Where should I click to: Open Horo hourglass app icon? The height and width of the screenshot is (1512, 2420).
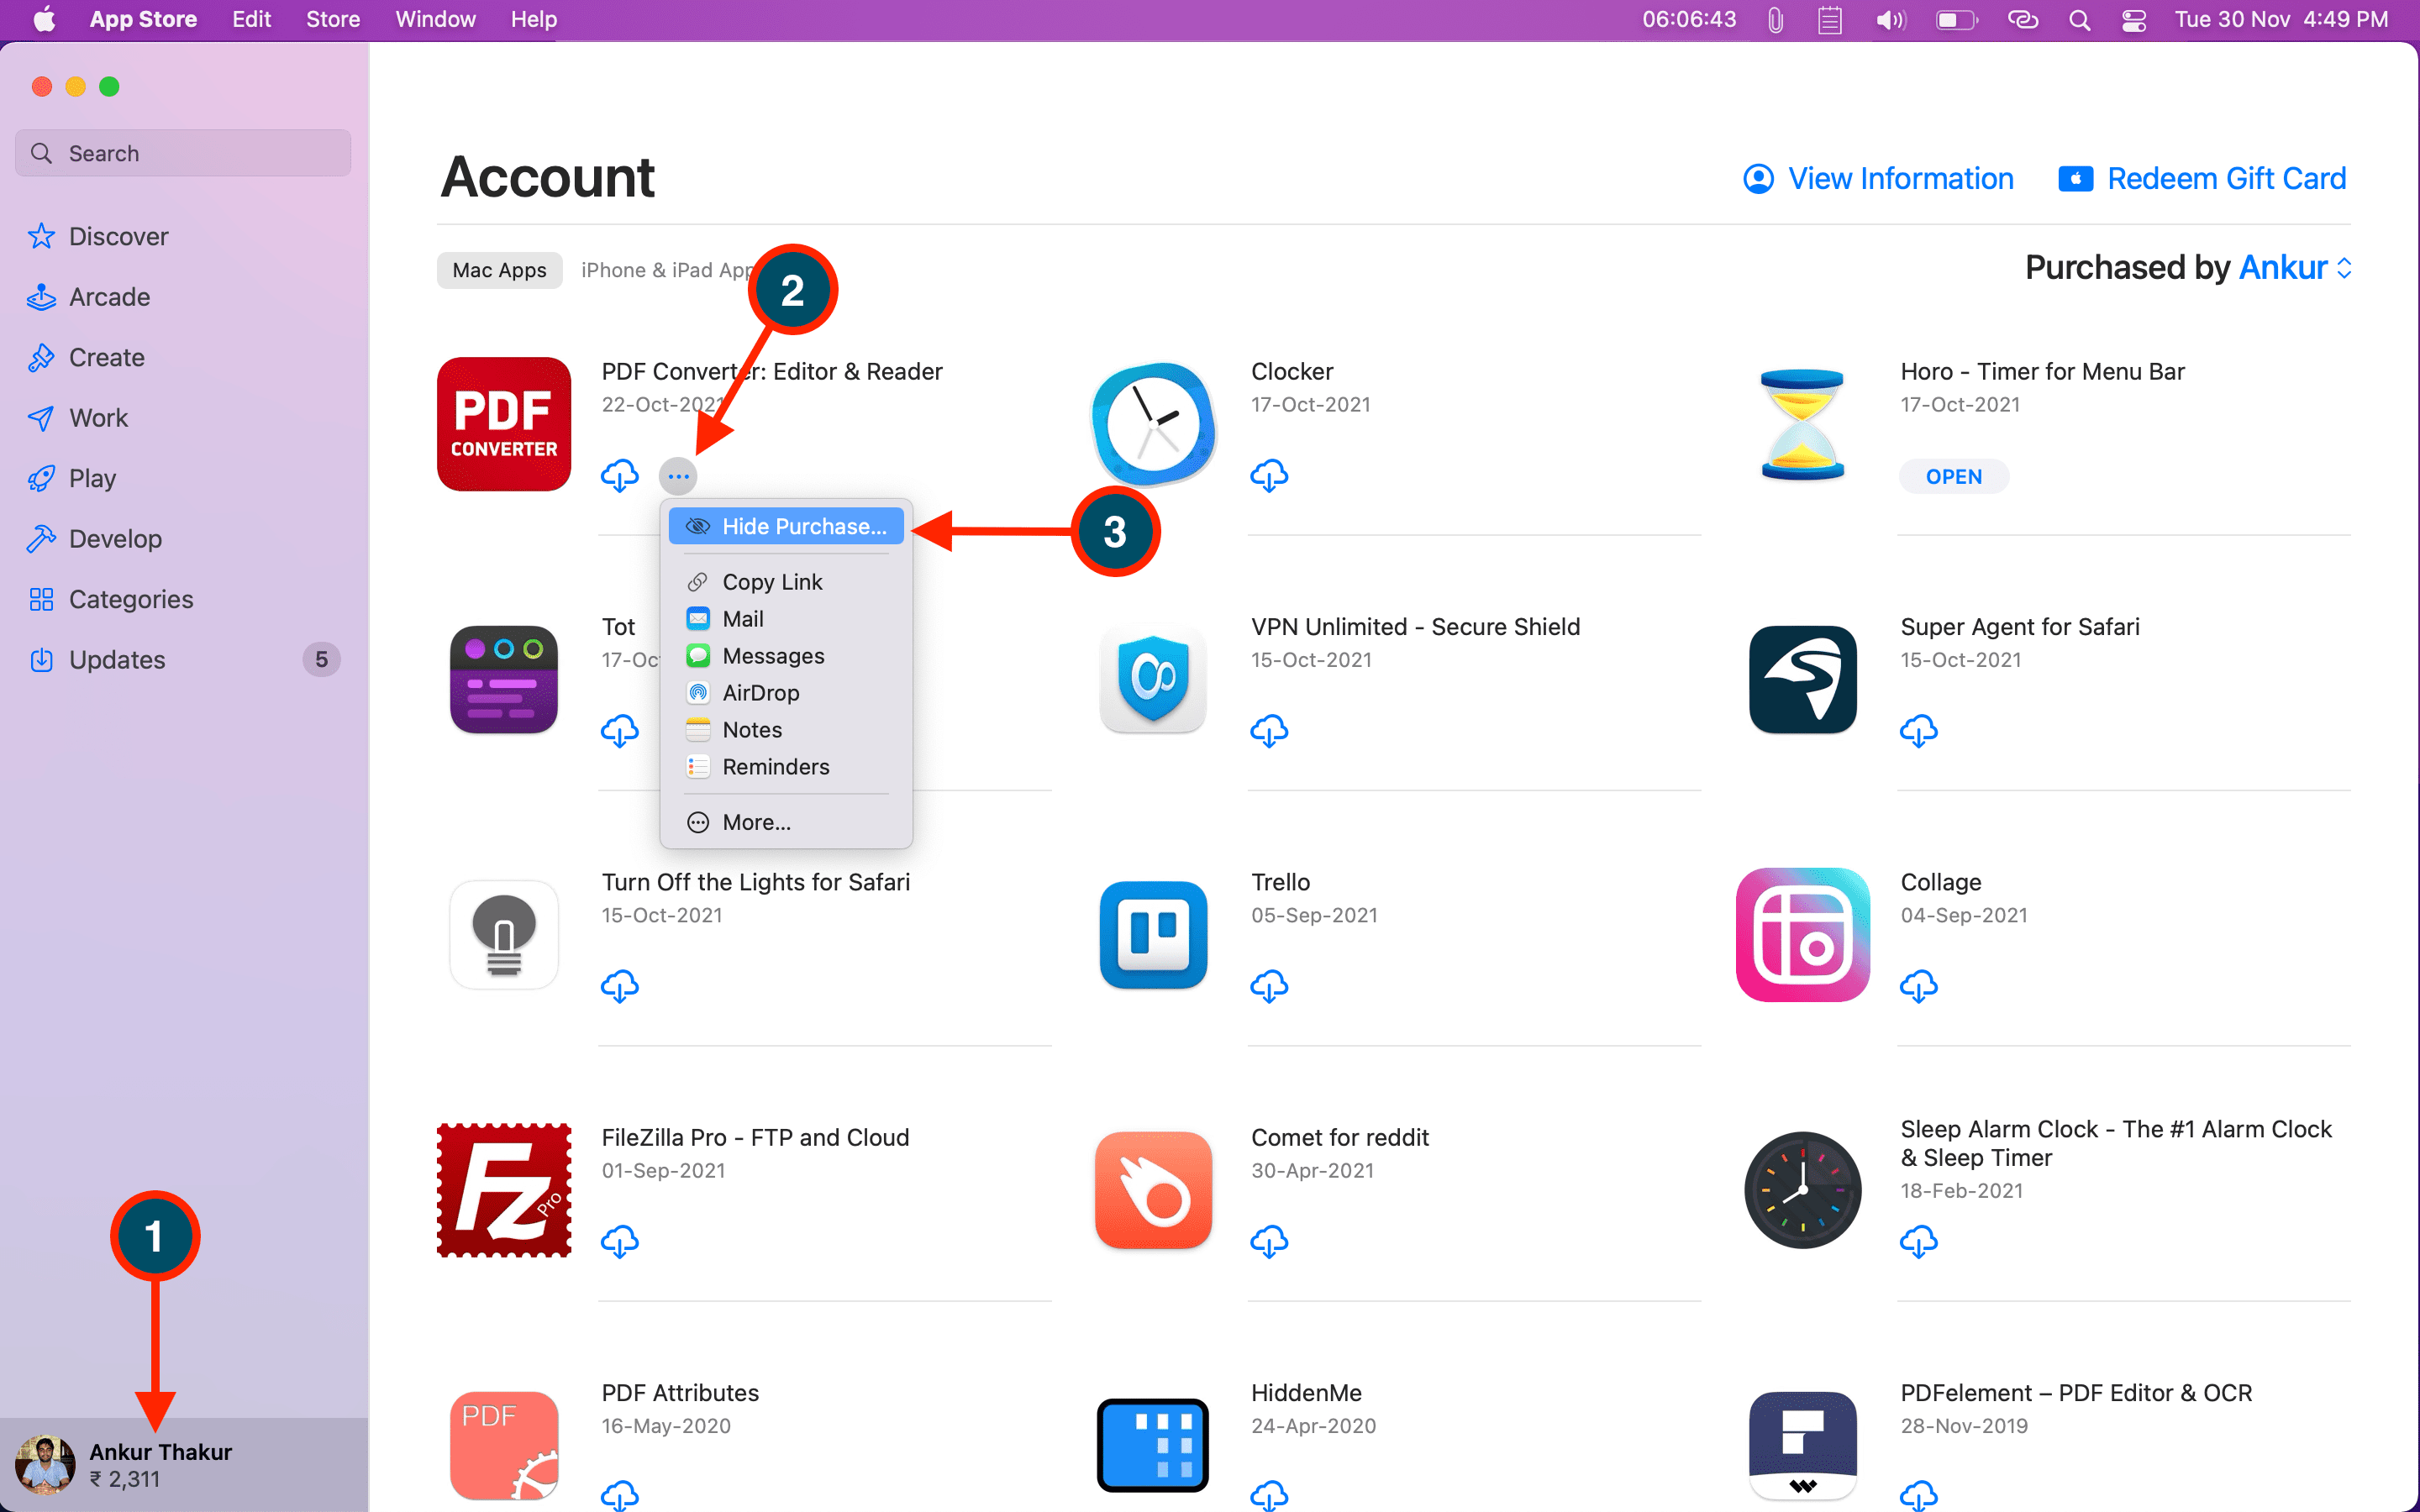(x=1802, y=424)
